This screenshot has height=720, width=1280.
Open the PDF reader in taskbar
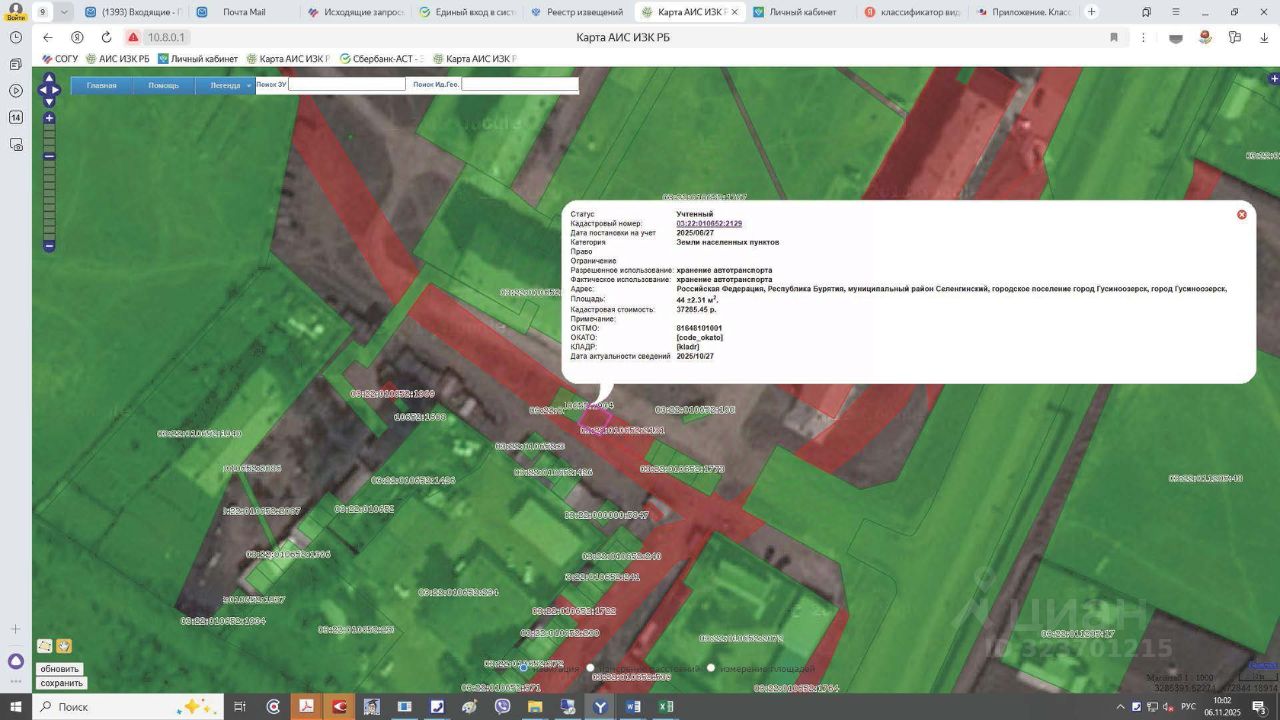click(307, 707)
